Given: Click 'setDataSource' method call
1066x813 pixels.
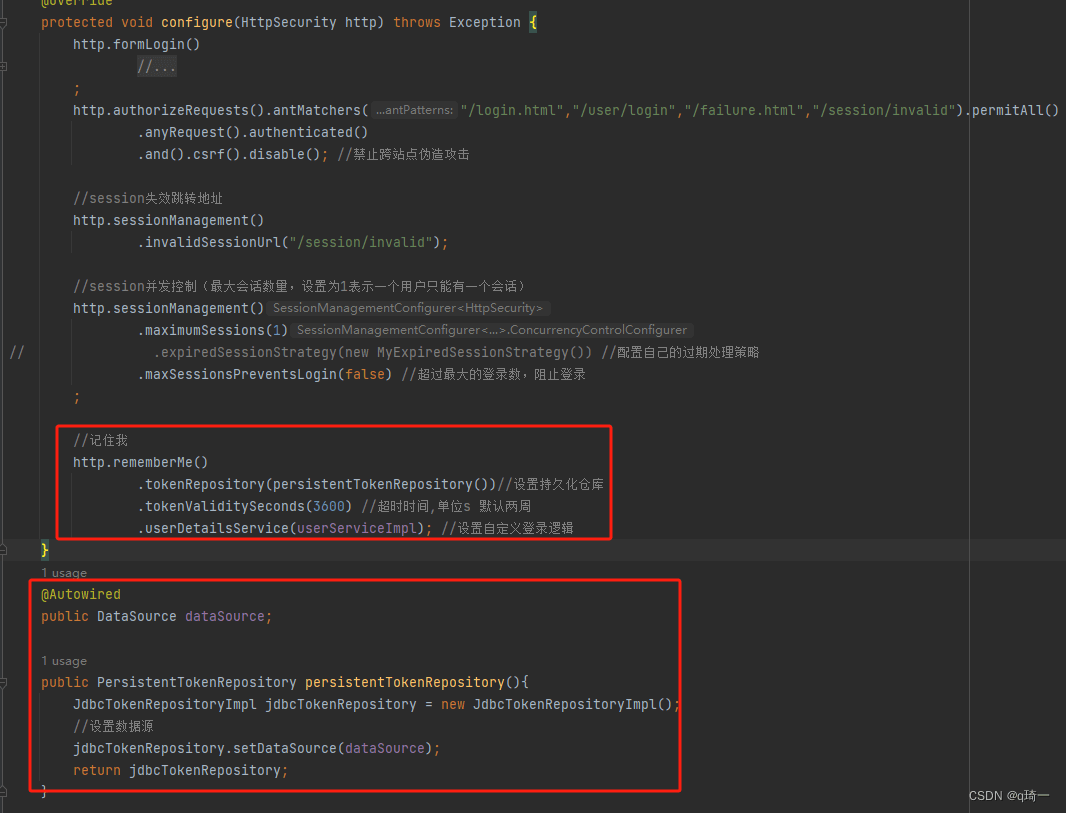Looking at the screenshot, I should (285, 748).
